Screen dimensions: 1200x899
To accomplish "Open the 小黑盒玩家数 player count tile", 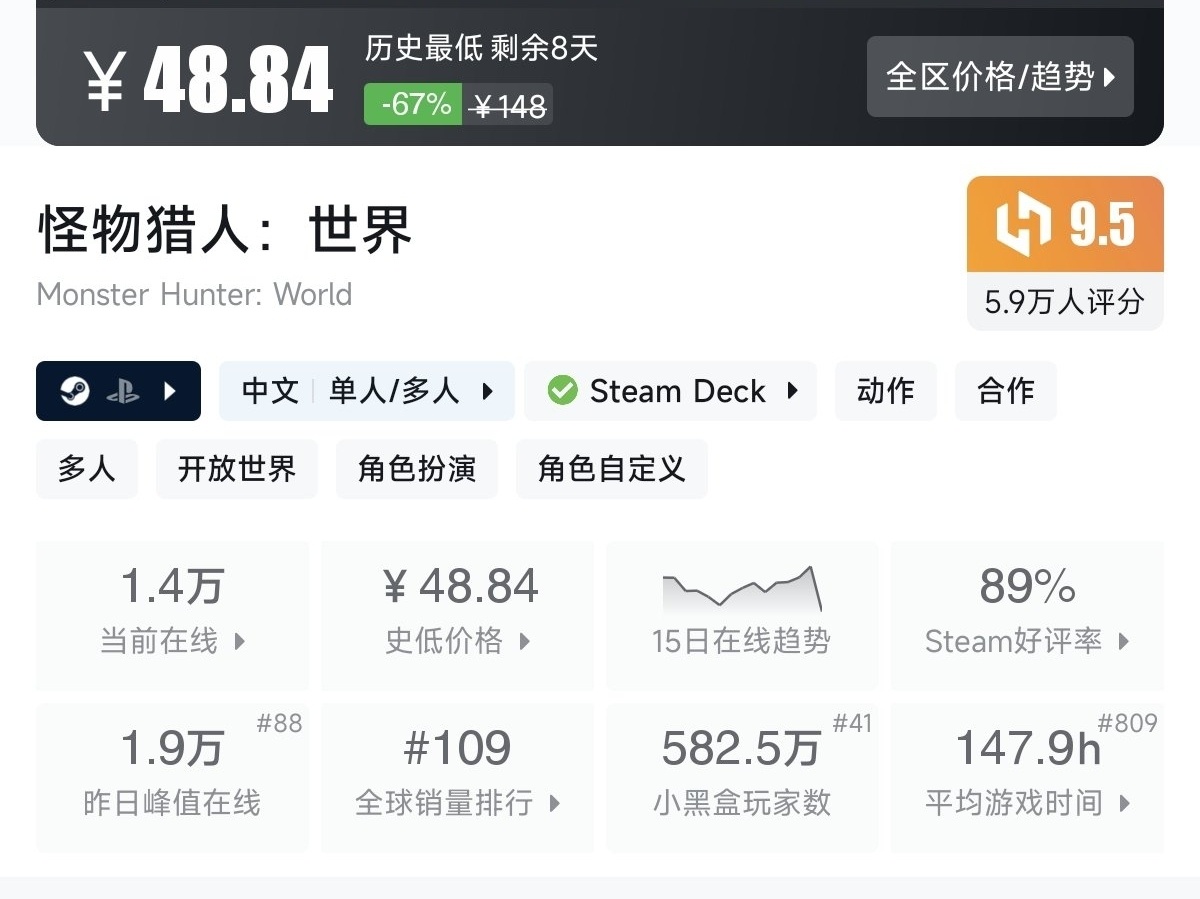I will [x=742, y=778].
